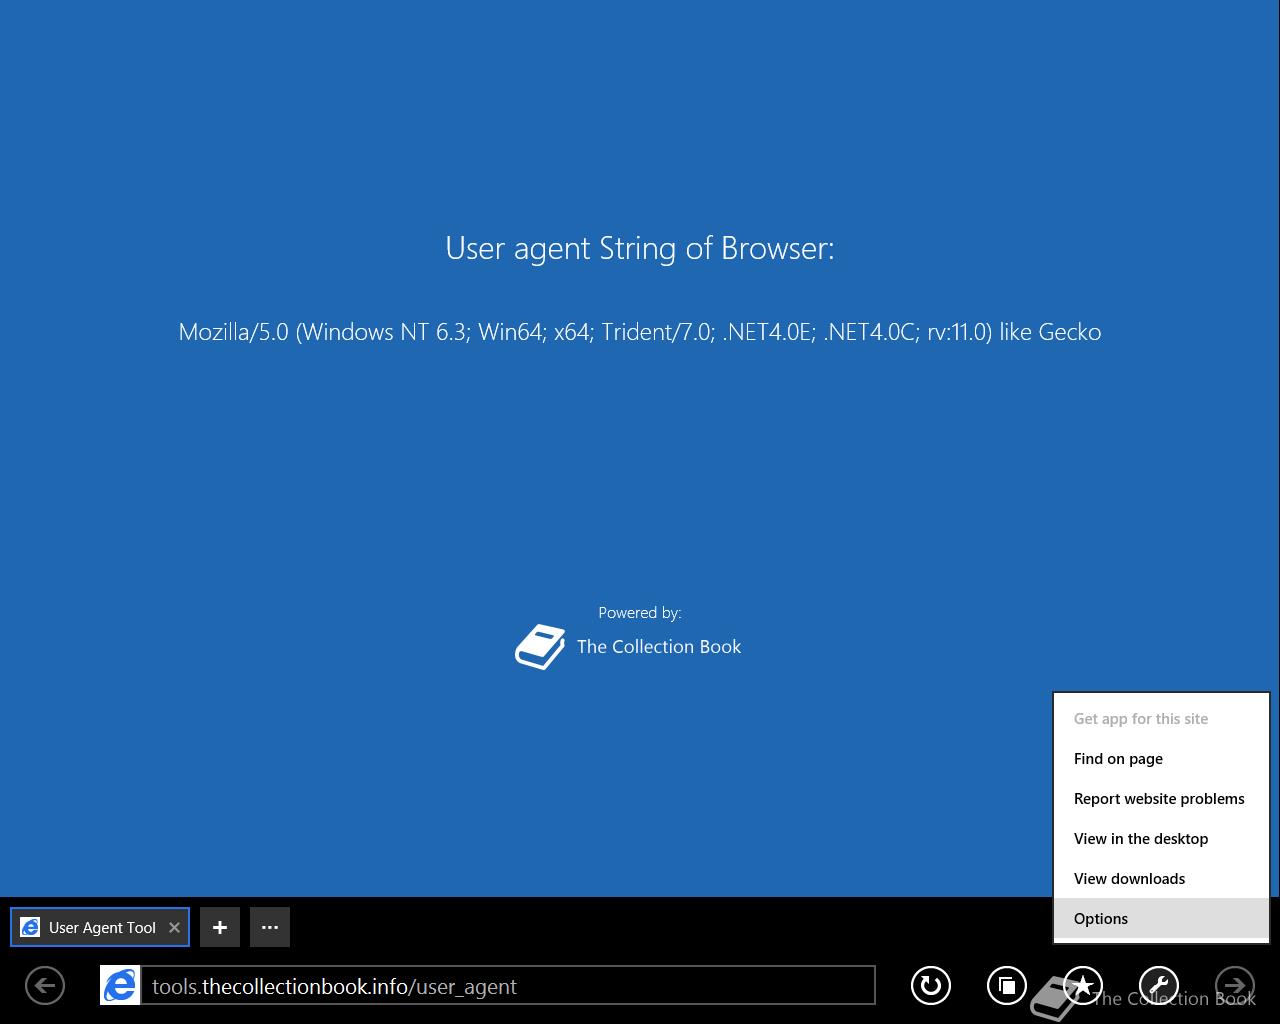Image resolution: width=1280 pixels, height=1024 pixels.
Task: Open View downloads
Action: (x=1161, y=879)
